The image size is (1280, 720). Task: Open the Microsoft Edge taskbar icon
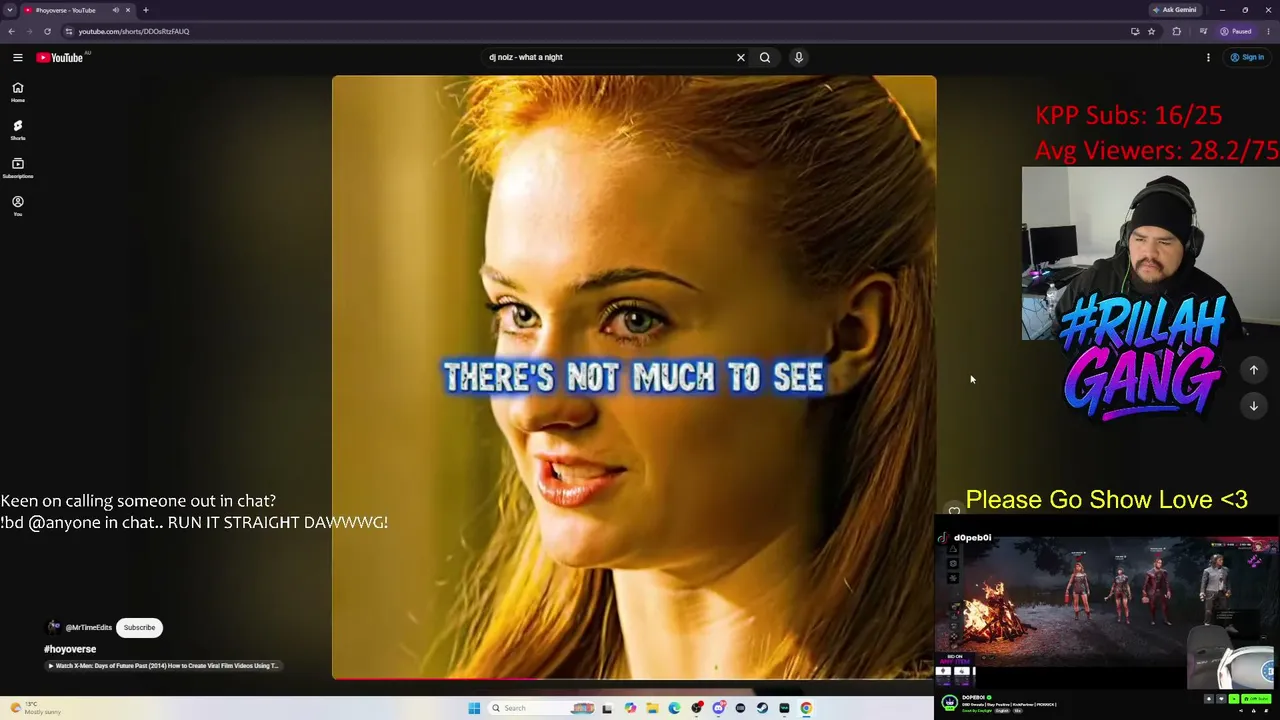click(x=674, y=708)
